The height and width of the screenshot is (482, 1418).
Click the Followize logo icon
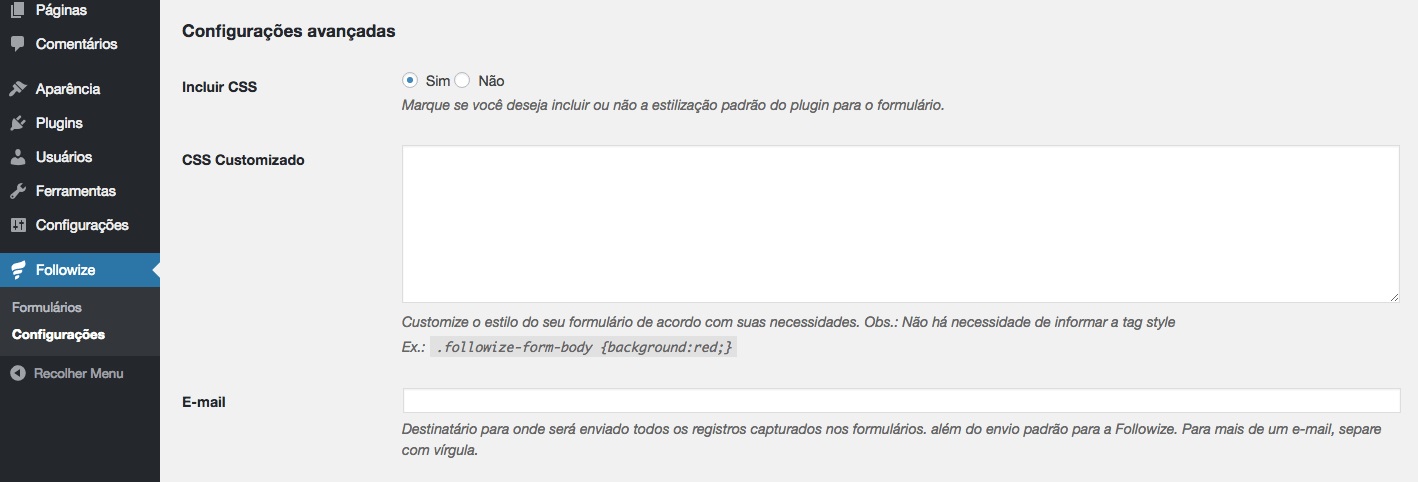point(17,270)
